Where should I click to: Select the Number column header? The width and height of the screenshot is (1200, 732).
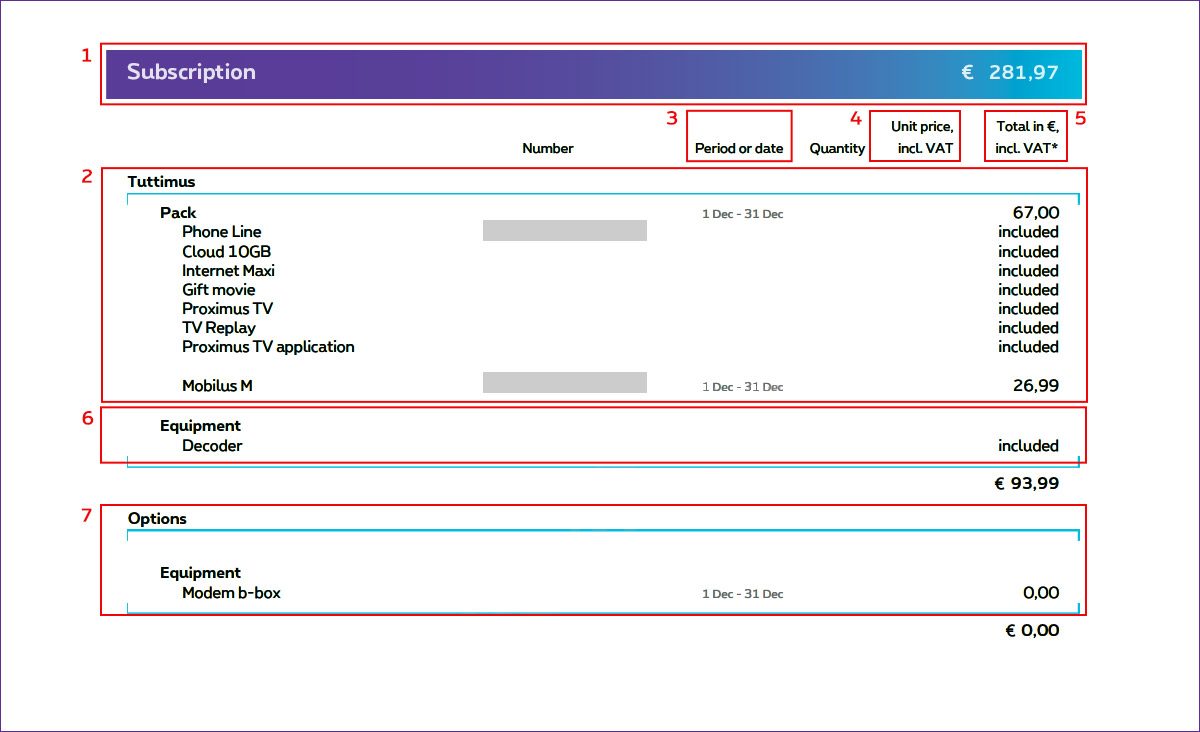547,148
